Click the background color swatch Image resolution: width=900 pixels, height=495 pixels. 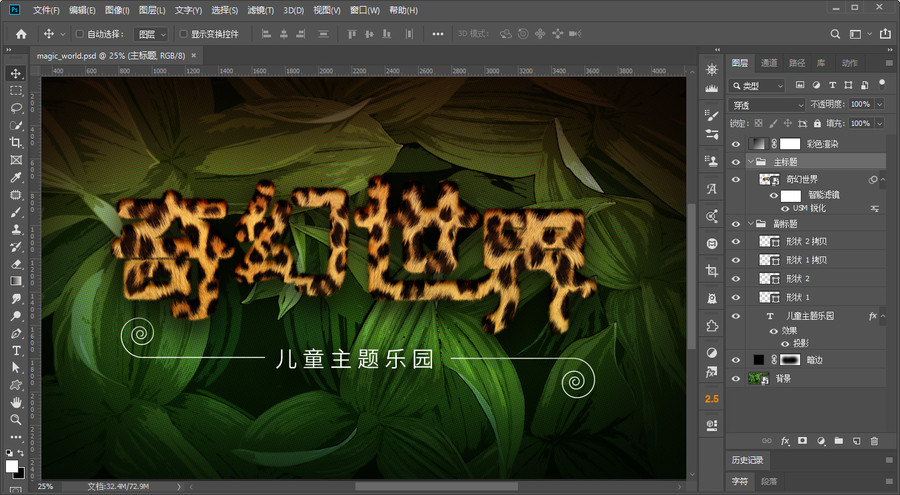(21, 475)
